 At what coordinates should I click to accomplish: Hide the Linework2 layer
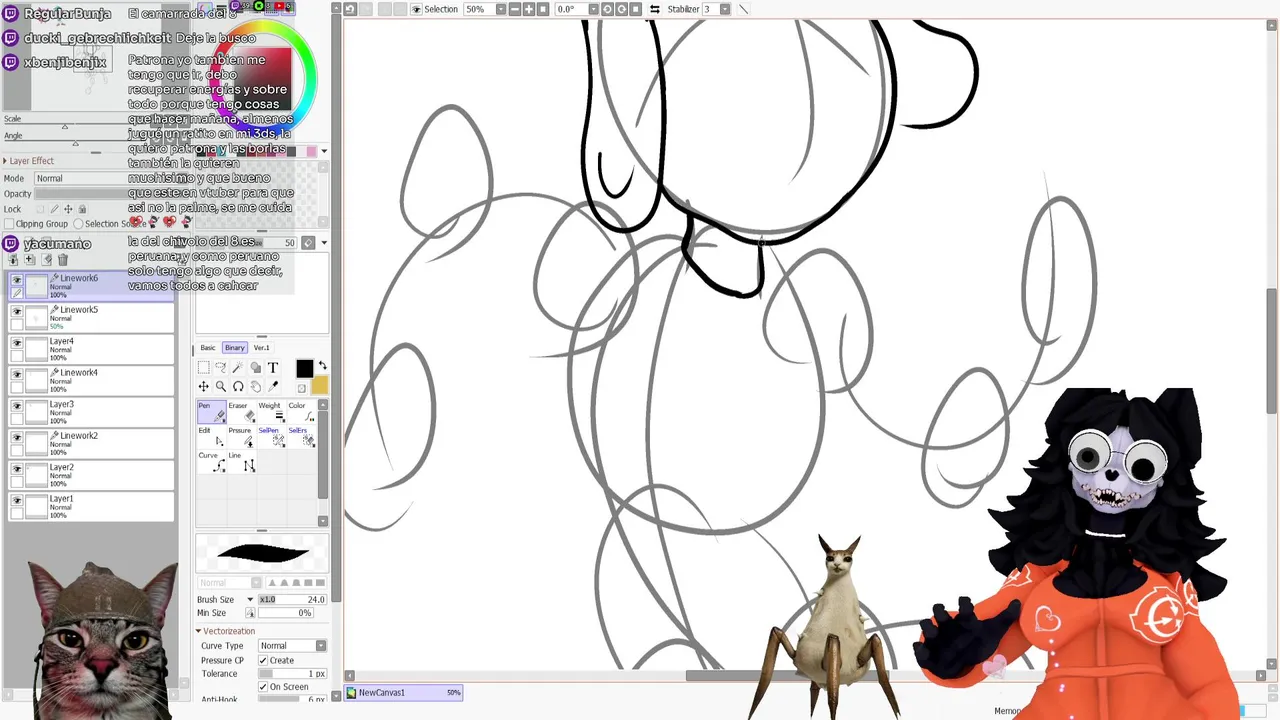17,437
